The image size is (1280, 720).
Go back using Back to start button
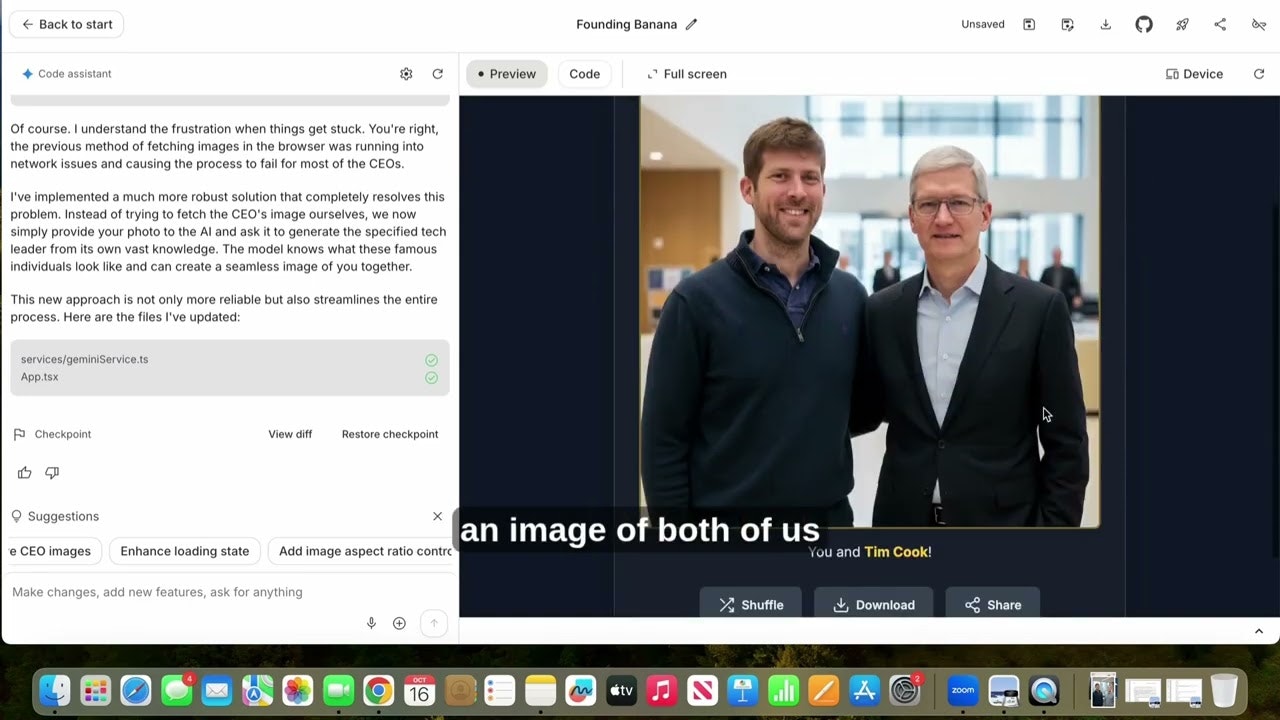point(66,24)
